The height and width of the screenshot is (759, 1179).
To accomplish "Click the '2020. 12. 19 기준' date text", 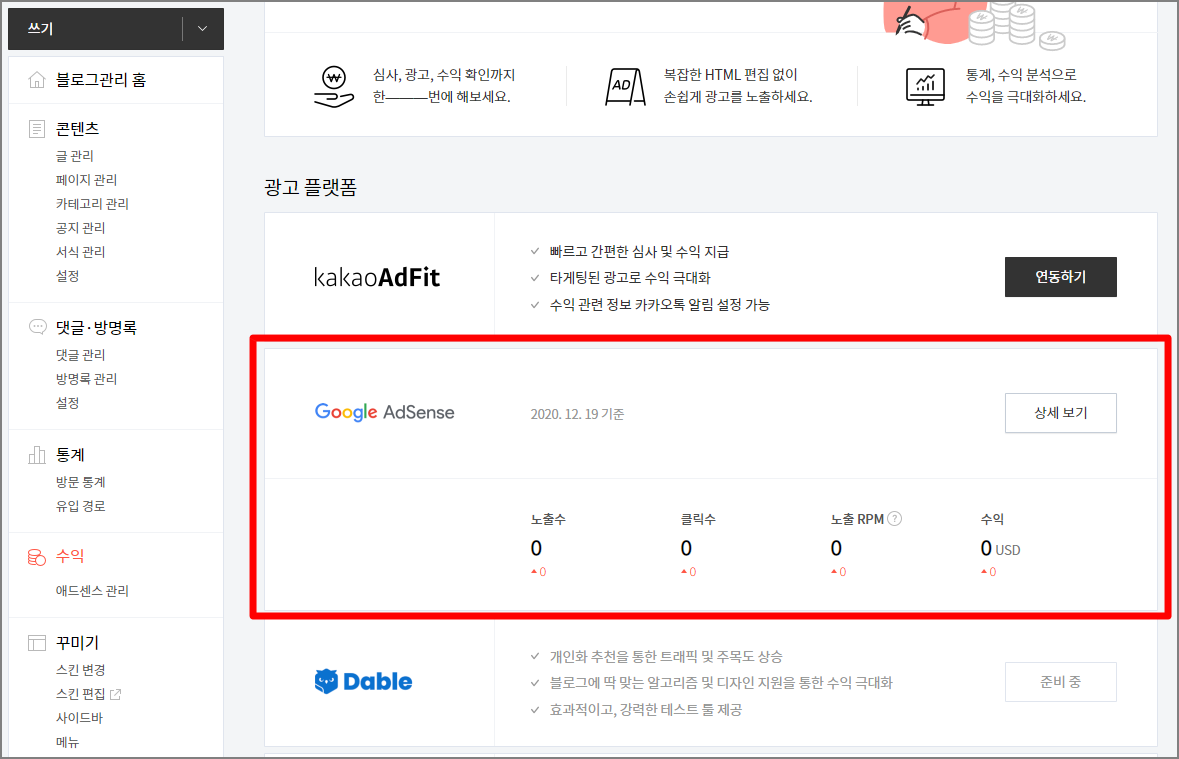I will pyautogui.click(x=577, y=414).
